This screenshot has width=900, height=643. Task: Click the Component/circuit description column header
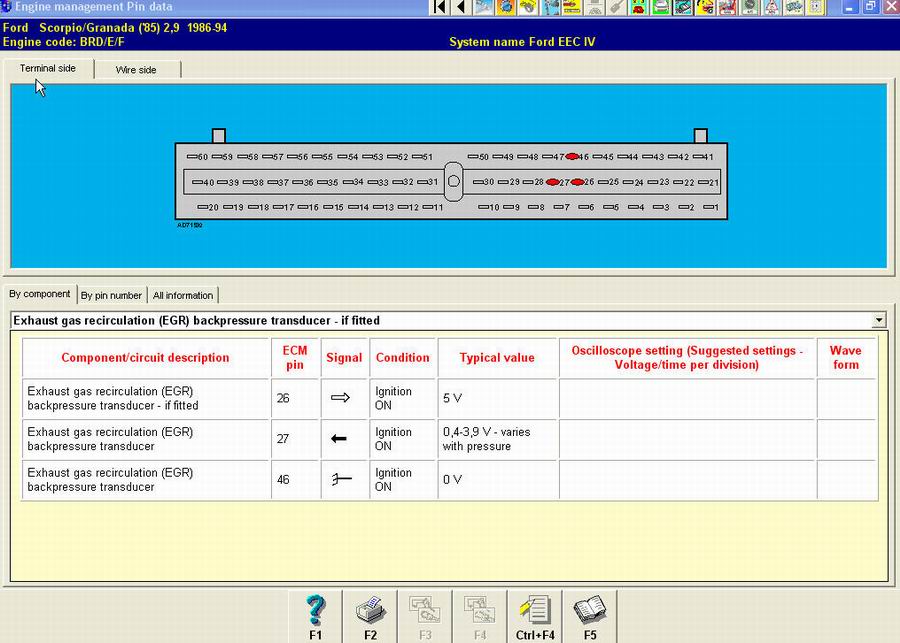coord(145,358)
